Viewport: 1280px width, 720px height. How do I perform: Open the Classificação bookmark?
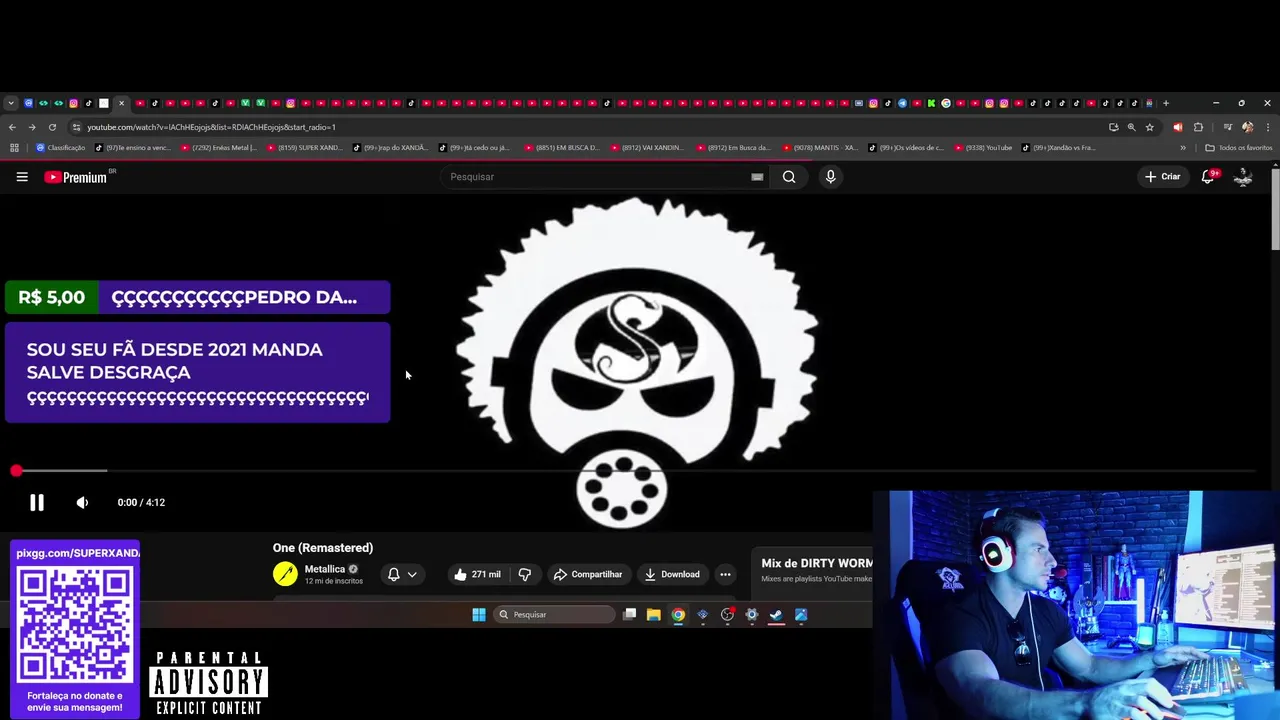pos(61,148)
